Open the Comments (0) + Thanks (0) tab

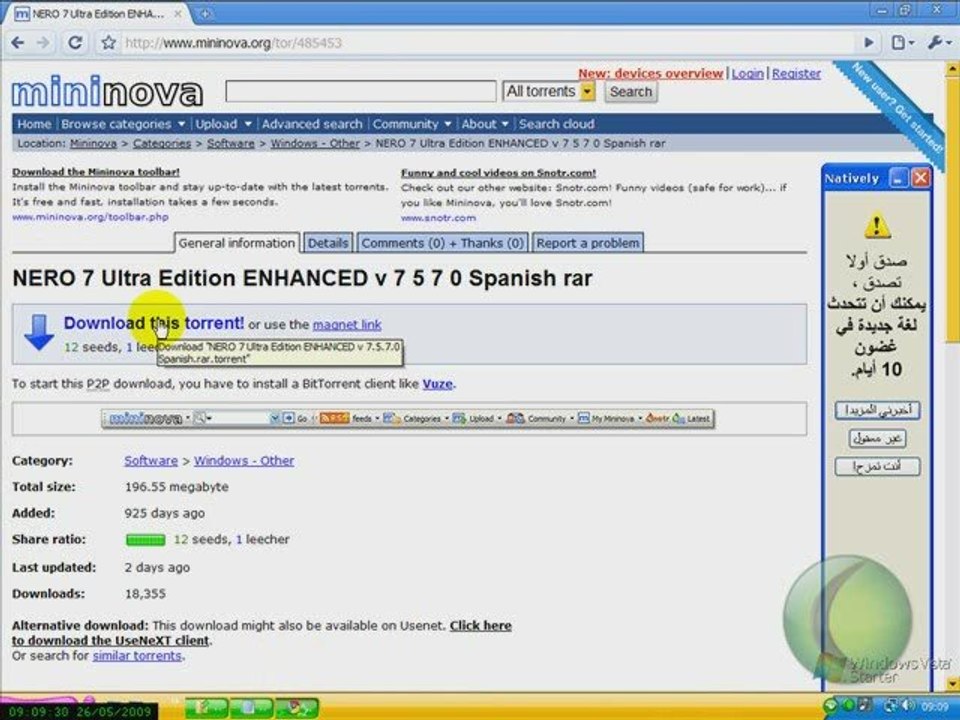(442, 243)
